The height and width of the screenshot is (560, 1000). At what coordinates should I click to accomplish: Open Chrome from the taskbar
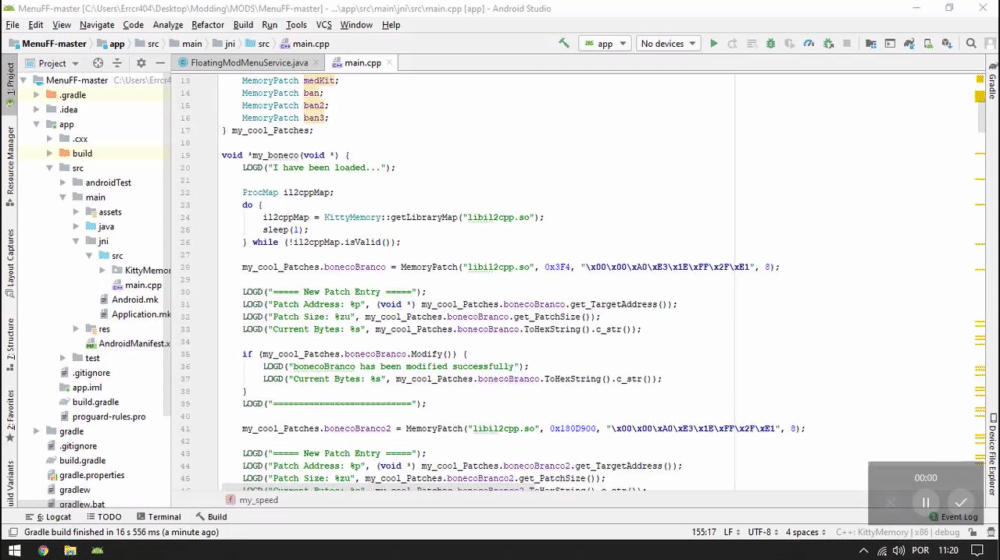[43, 550]
